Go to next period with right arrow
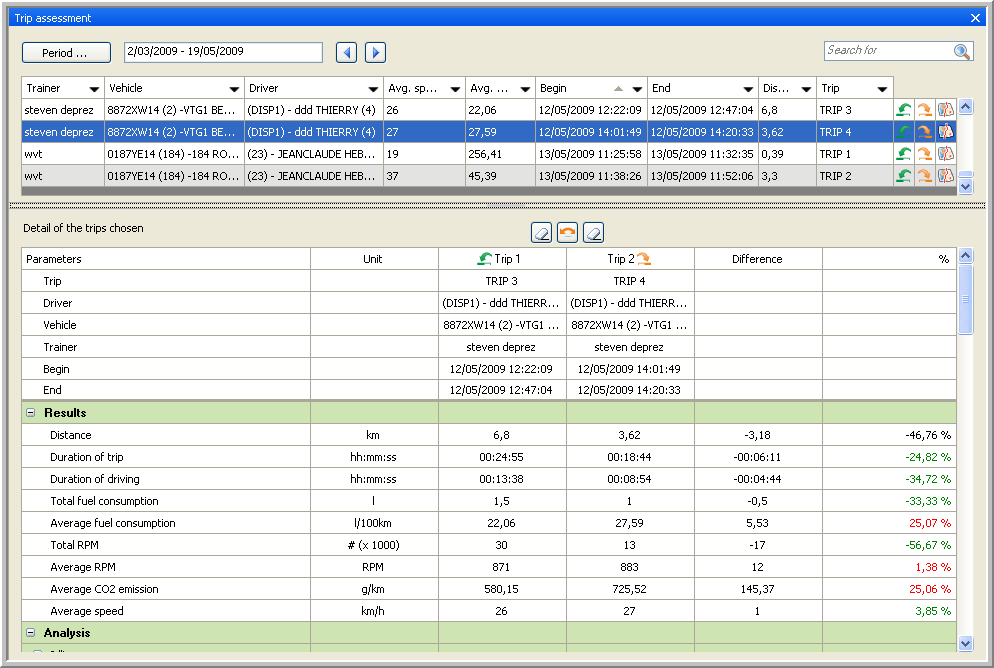This screenshot has width=994, height=668. point(375,53)
